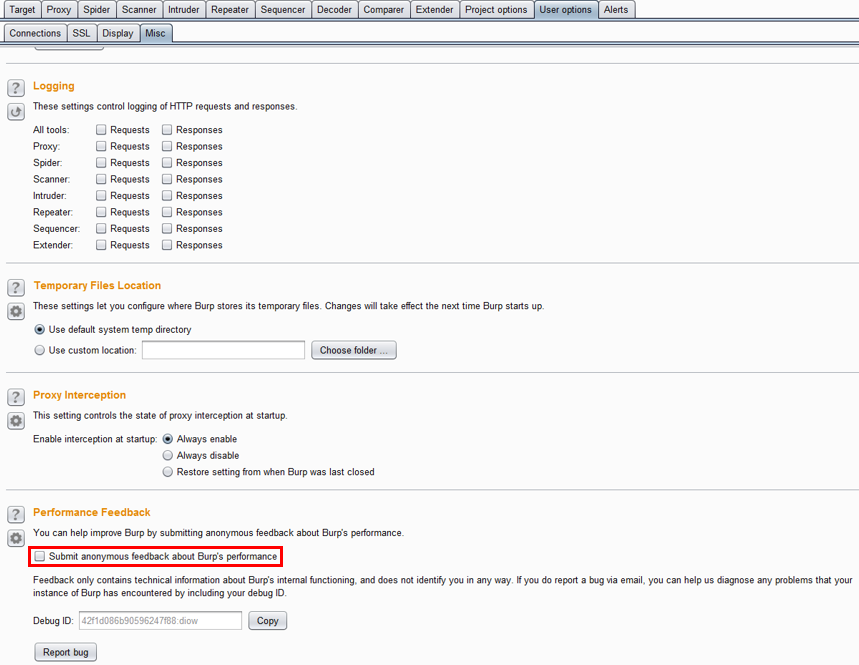Open gear options for Proxy Interception
The width and height of the screenshot is (859, 665).
point(16,421)
